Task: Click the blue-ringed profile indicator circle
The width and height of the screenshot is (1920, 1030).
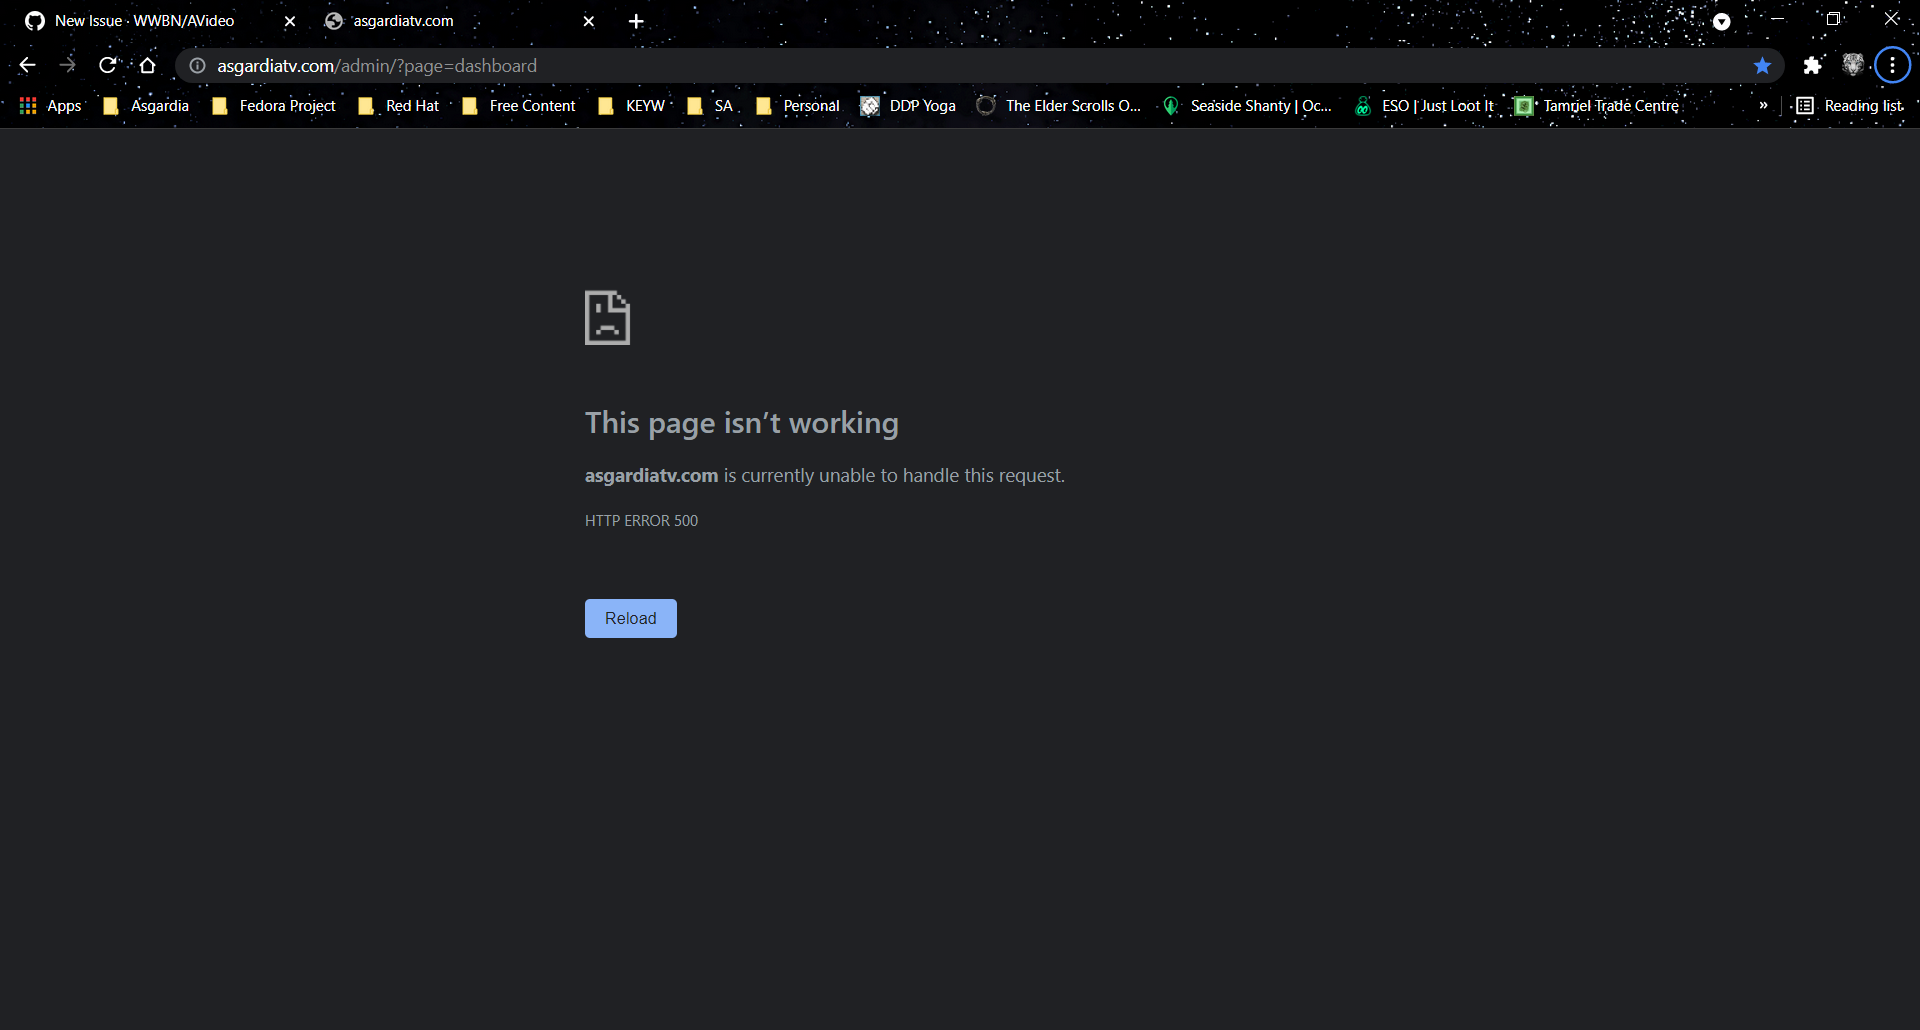Action: tap(1892, 65)
